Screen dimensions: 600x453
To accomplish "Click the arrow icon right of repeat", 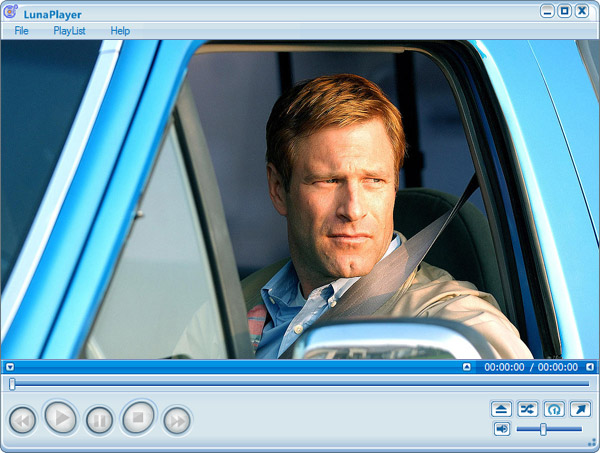I will pos(580,409).
